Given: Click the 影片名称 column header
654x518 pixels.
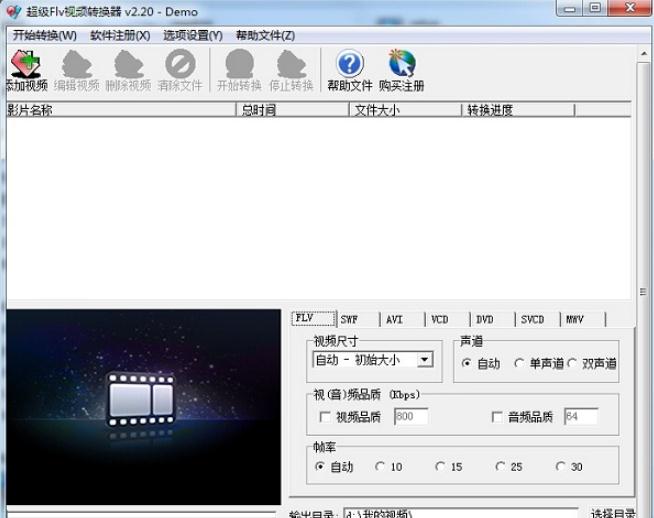Looking at the screenshot, I should pyautogui.click(x=121, y=110).
